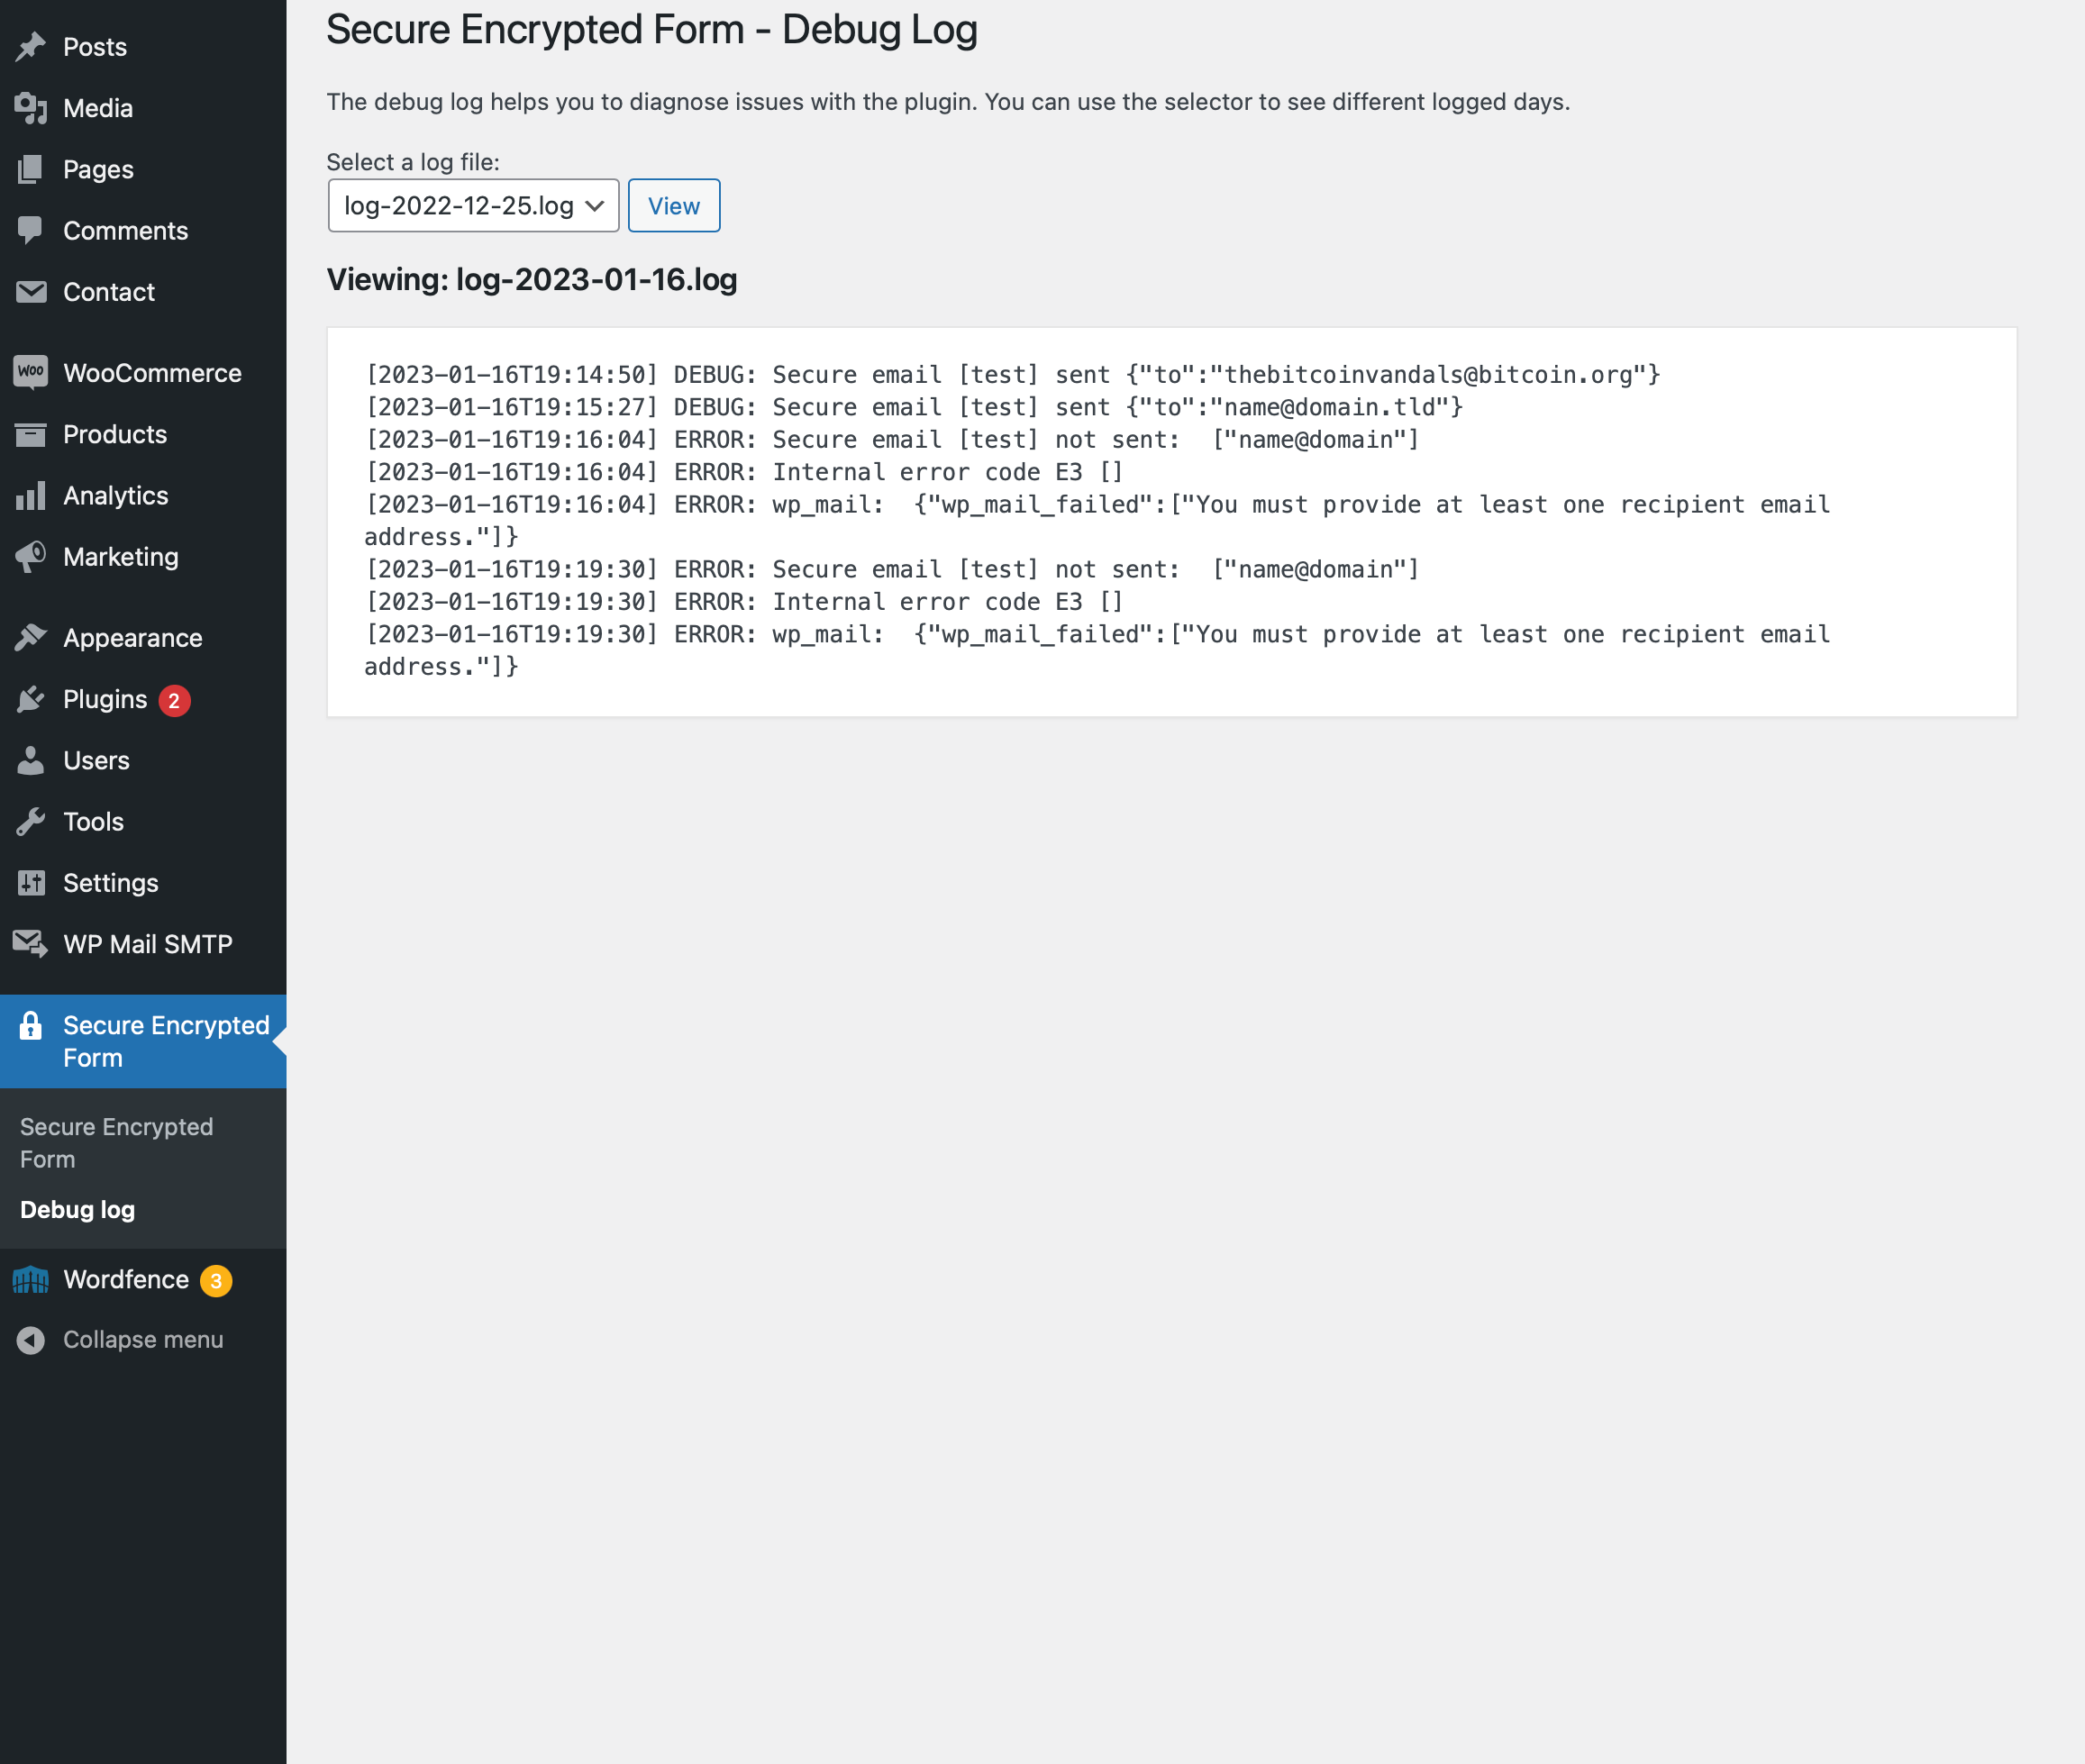Click the Tools wrench icon
Image resolution: width=2085 pixels, height=1764 pixels.
tap(31, 822)
